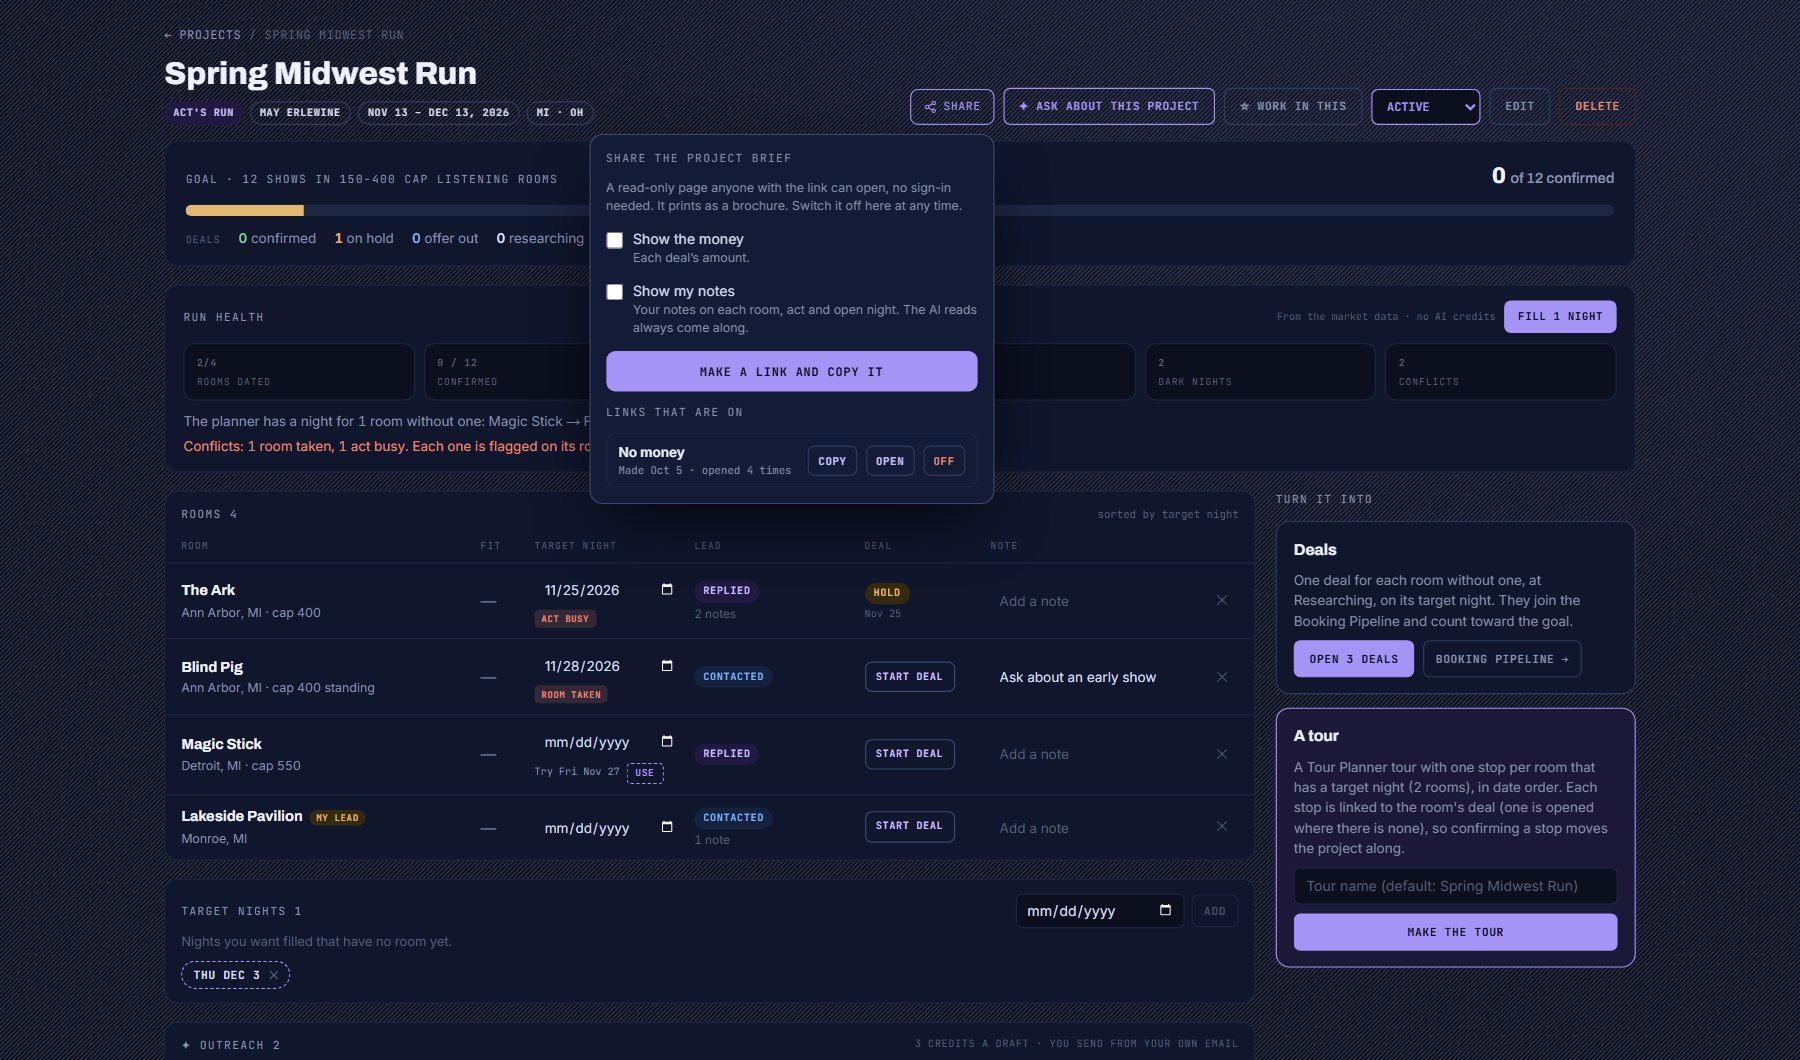Image resolution: width=1800 pixels, height=1060 pixels.
Task: Delete the Spring Midwest Run project
Action: (1597, 107)
